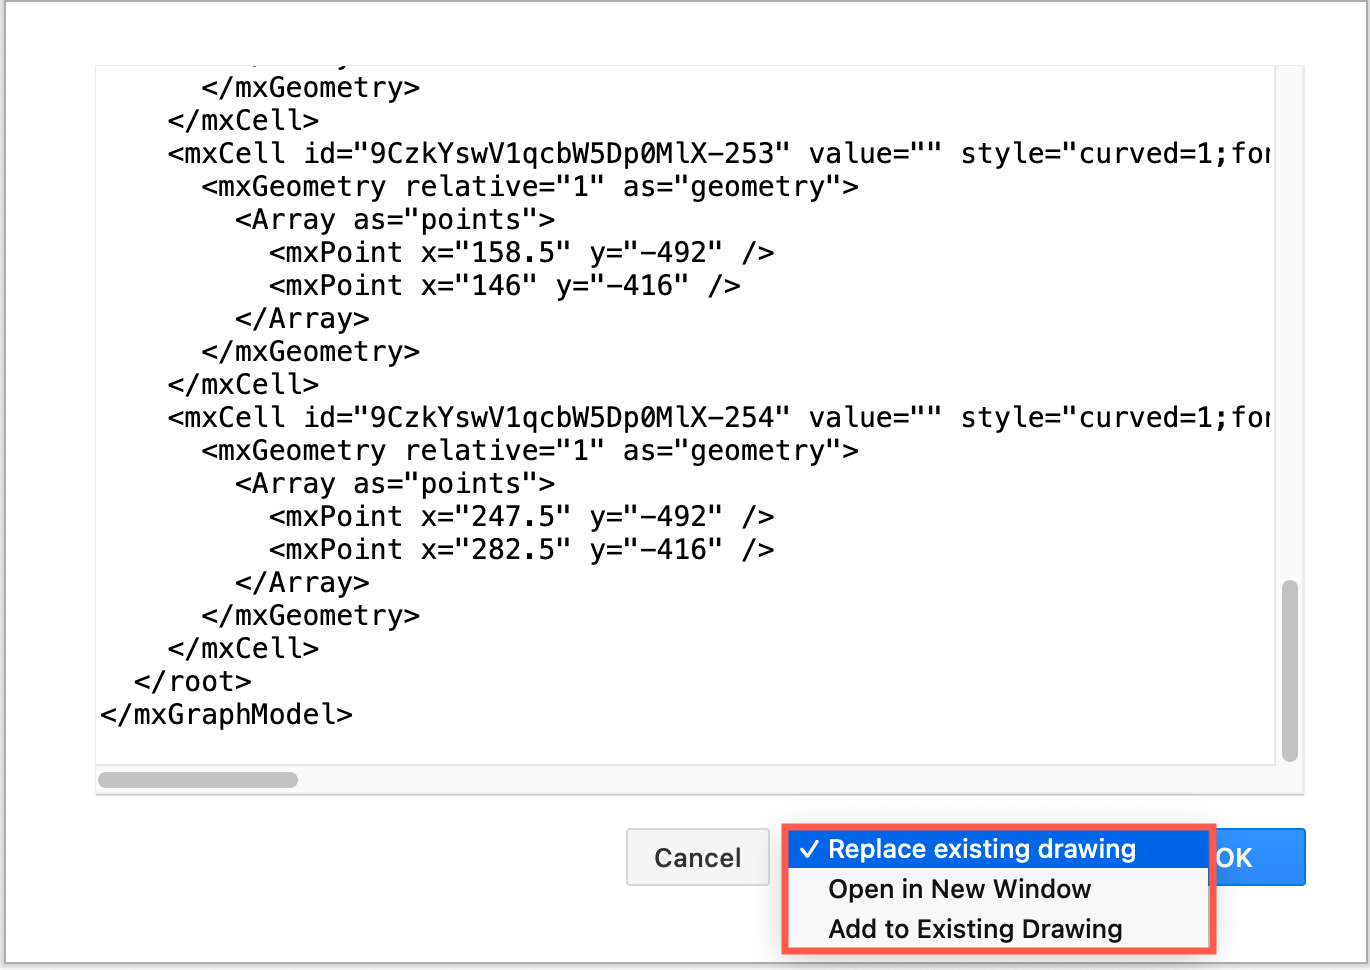Screen dimensions: 1370x970
Task: Click the Array as="points" element text
Action: pyautogui.click(x=393, y=219)
